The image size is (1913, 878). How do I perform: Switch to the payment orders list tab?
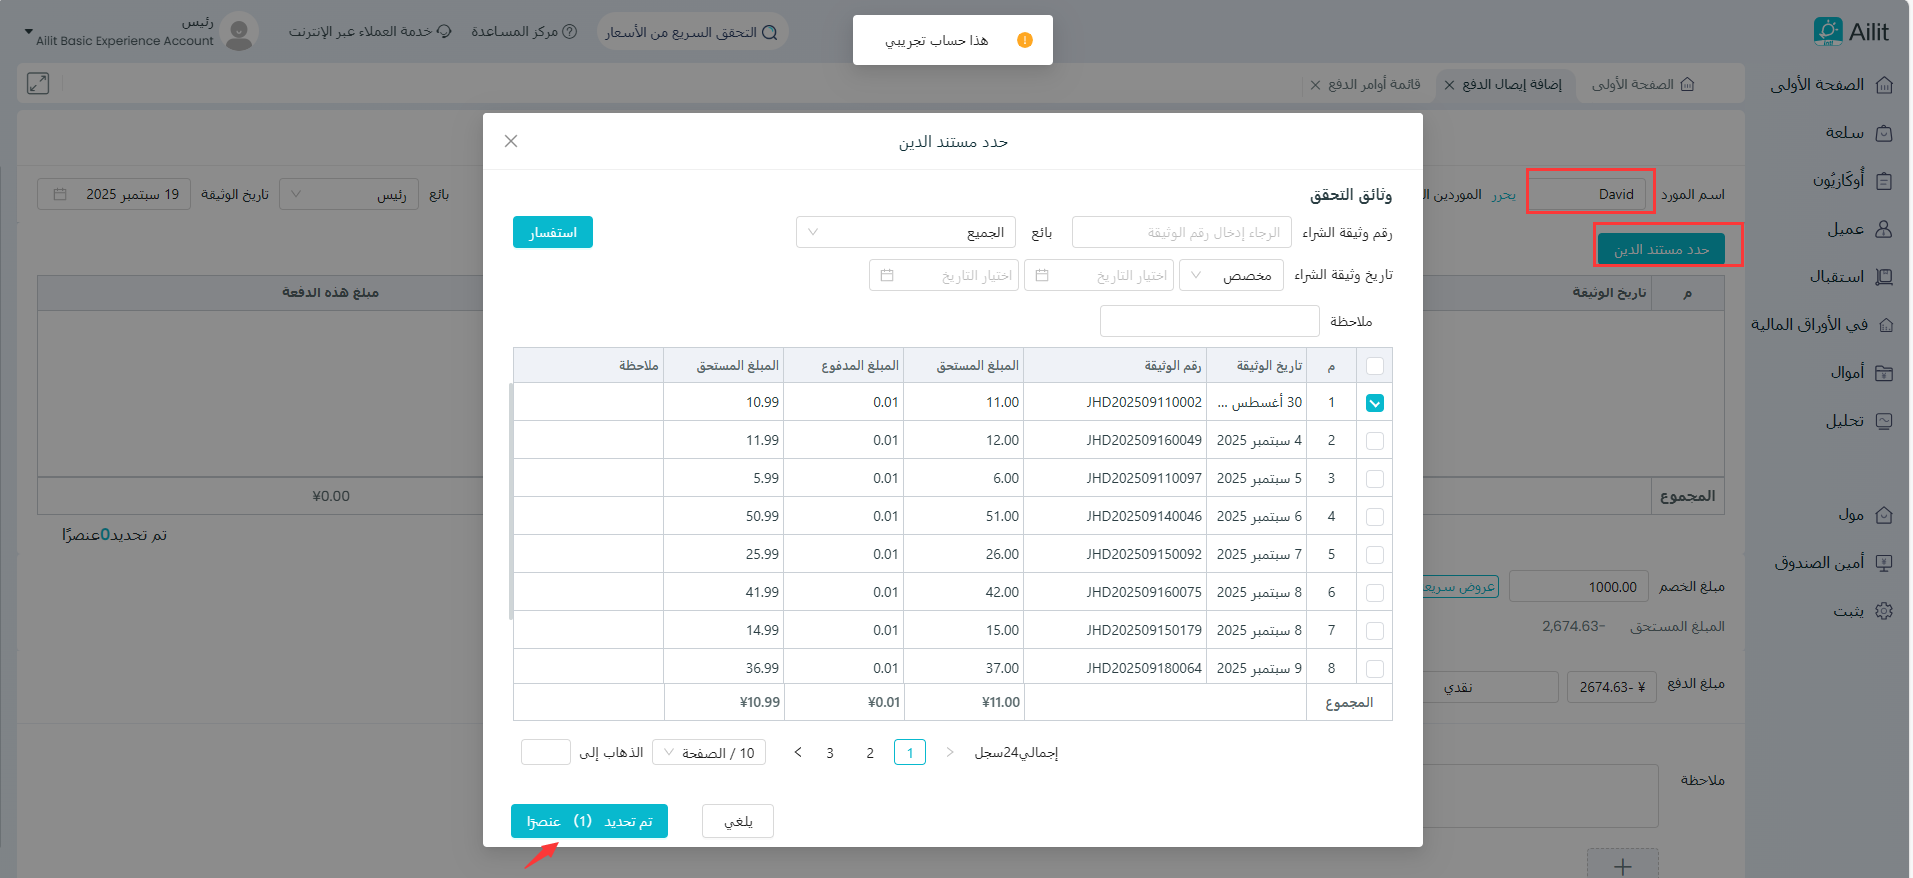click(x=1374, y=85)
